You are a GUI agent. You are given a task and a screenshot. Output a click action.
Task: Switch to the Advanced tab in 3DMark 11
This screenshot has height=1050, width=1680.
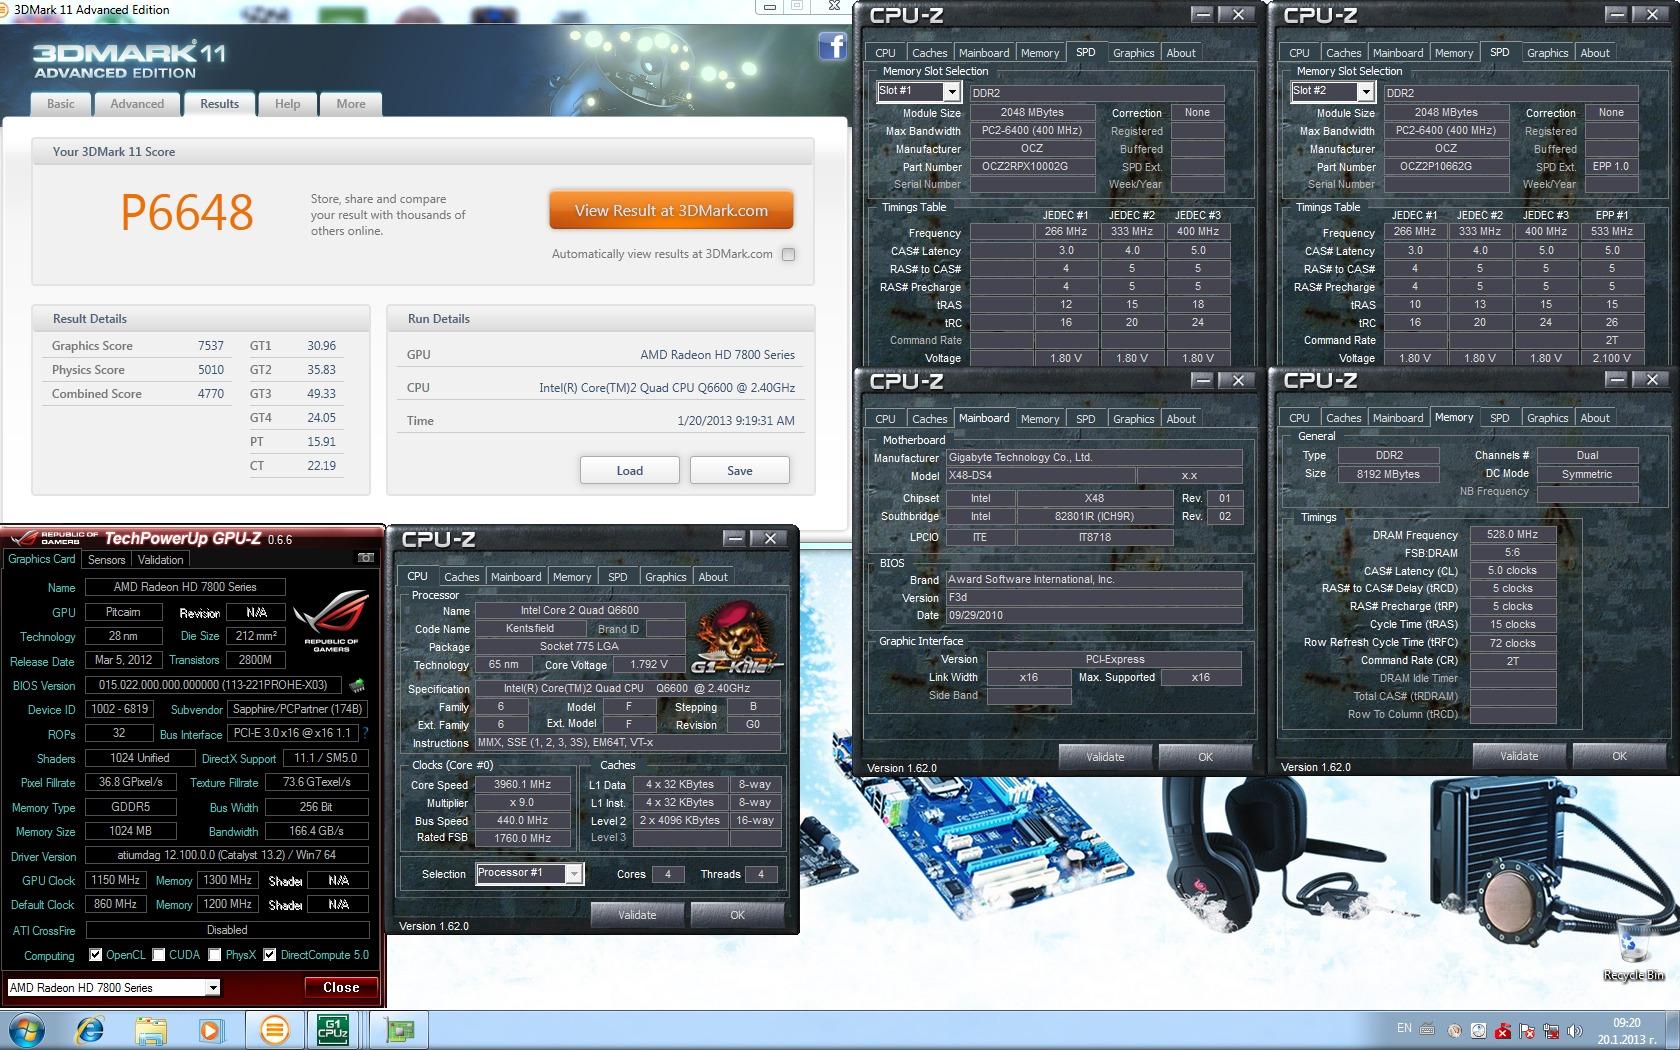[137, 104]
